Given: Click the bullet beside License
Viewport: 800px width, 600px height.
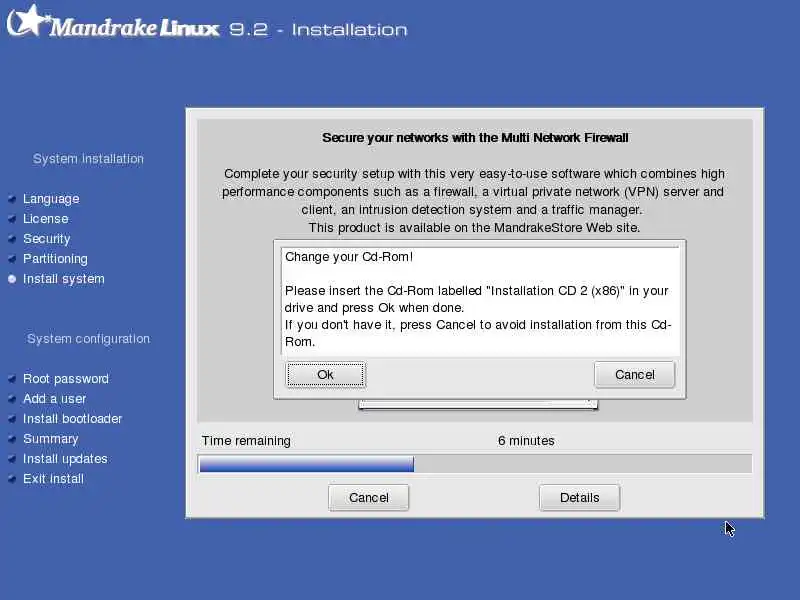Looking at the screenshot, I should point(12,219).
